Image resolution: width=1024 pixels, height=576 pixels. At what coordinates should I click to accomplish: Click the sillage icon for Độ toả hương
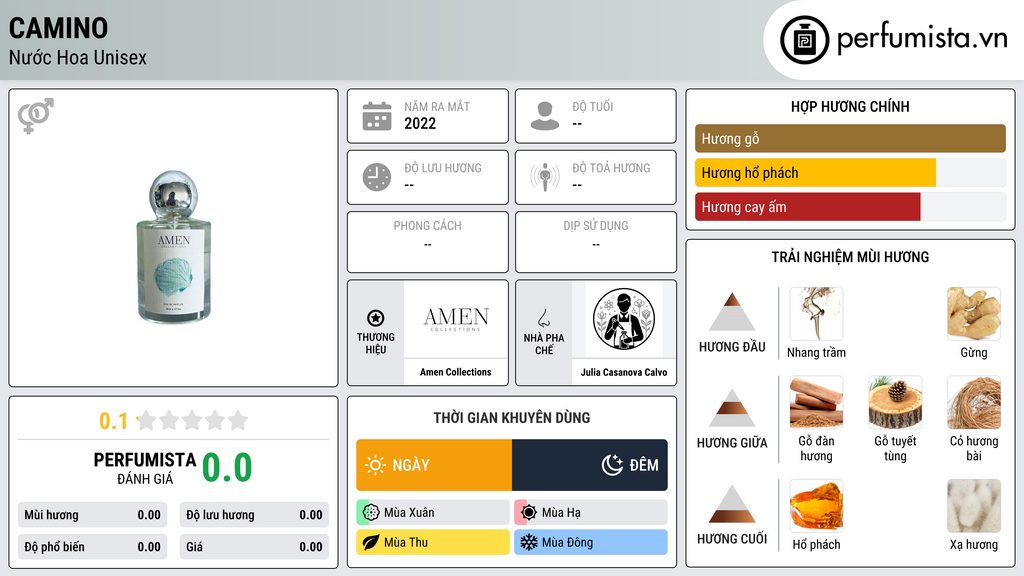tap(545, 177)
